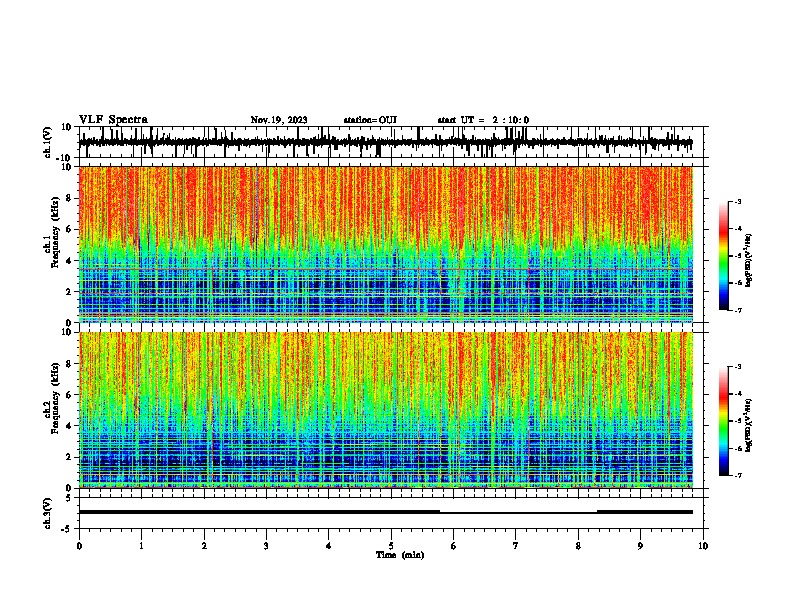This screenshot has height=612, width=792.
Task: Click the 'start UT = 2:10:0' label
Action: pyautogui.click(x=483, y=120)
